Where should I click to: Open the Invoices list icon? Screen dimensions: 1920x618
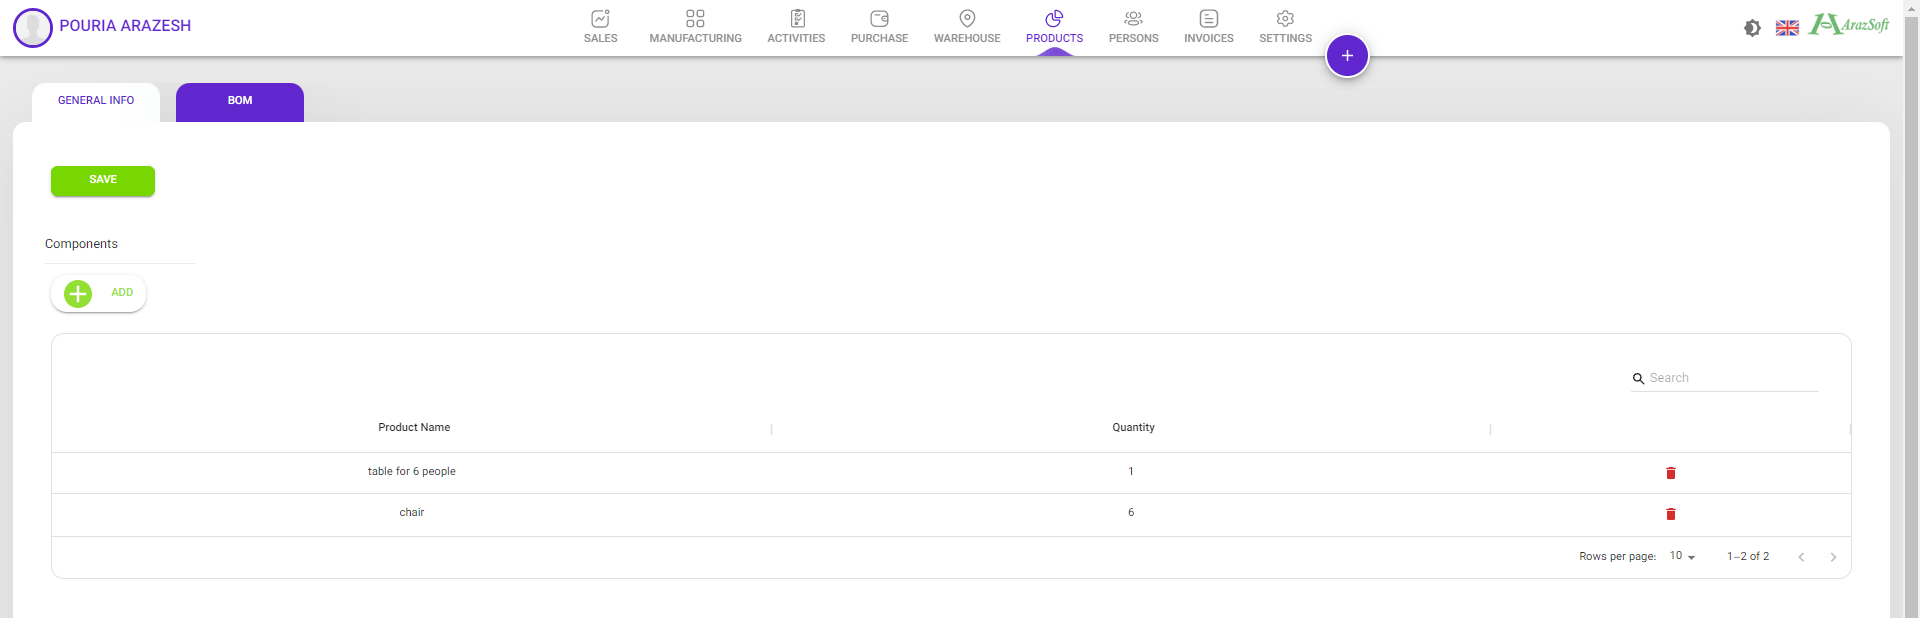click(1209, 19)
